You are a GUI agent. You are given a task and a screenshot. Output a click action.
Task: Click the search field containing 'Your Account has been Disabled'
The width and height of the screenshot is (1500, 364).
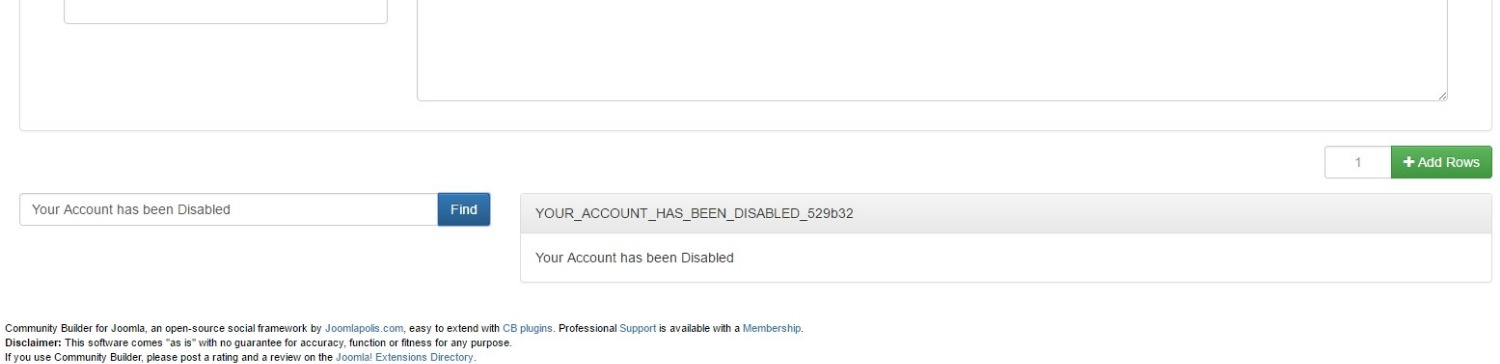[229, 209]
